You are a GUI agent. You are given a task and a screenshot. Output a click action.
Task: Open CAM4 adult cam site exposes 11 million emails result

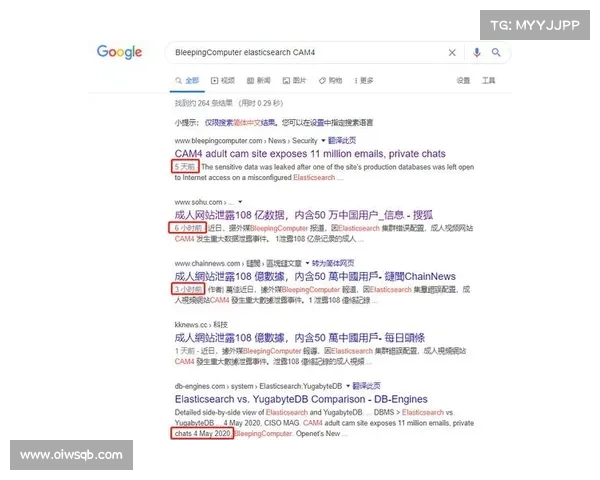click(310, 153)
